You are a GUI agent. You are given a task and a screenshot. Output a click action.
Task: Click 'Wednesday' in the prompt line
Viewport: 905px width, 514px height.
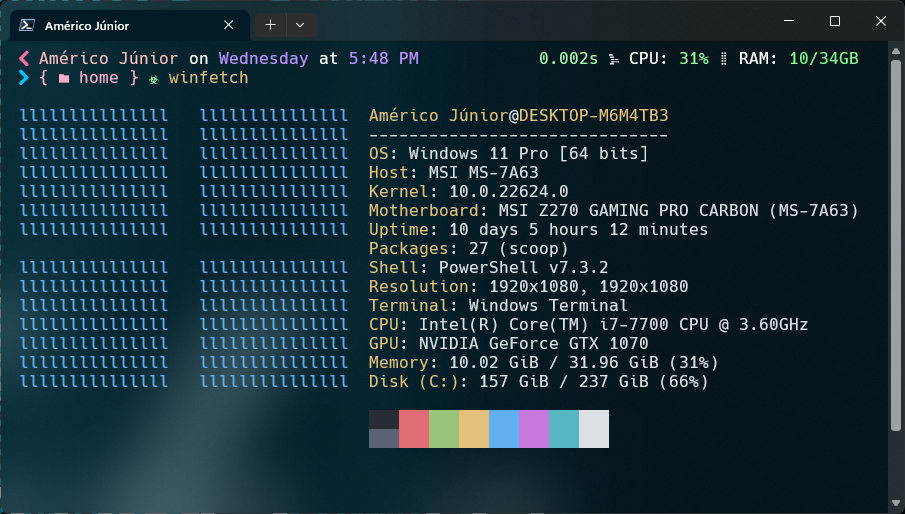click(263, 58)
